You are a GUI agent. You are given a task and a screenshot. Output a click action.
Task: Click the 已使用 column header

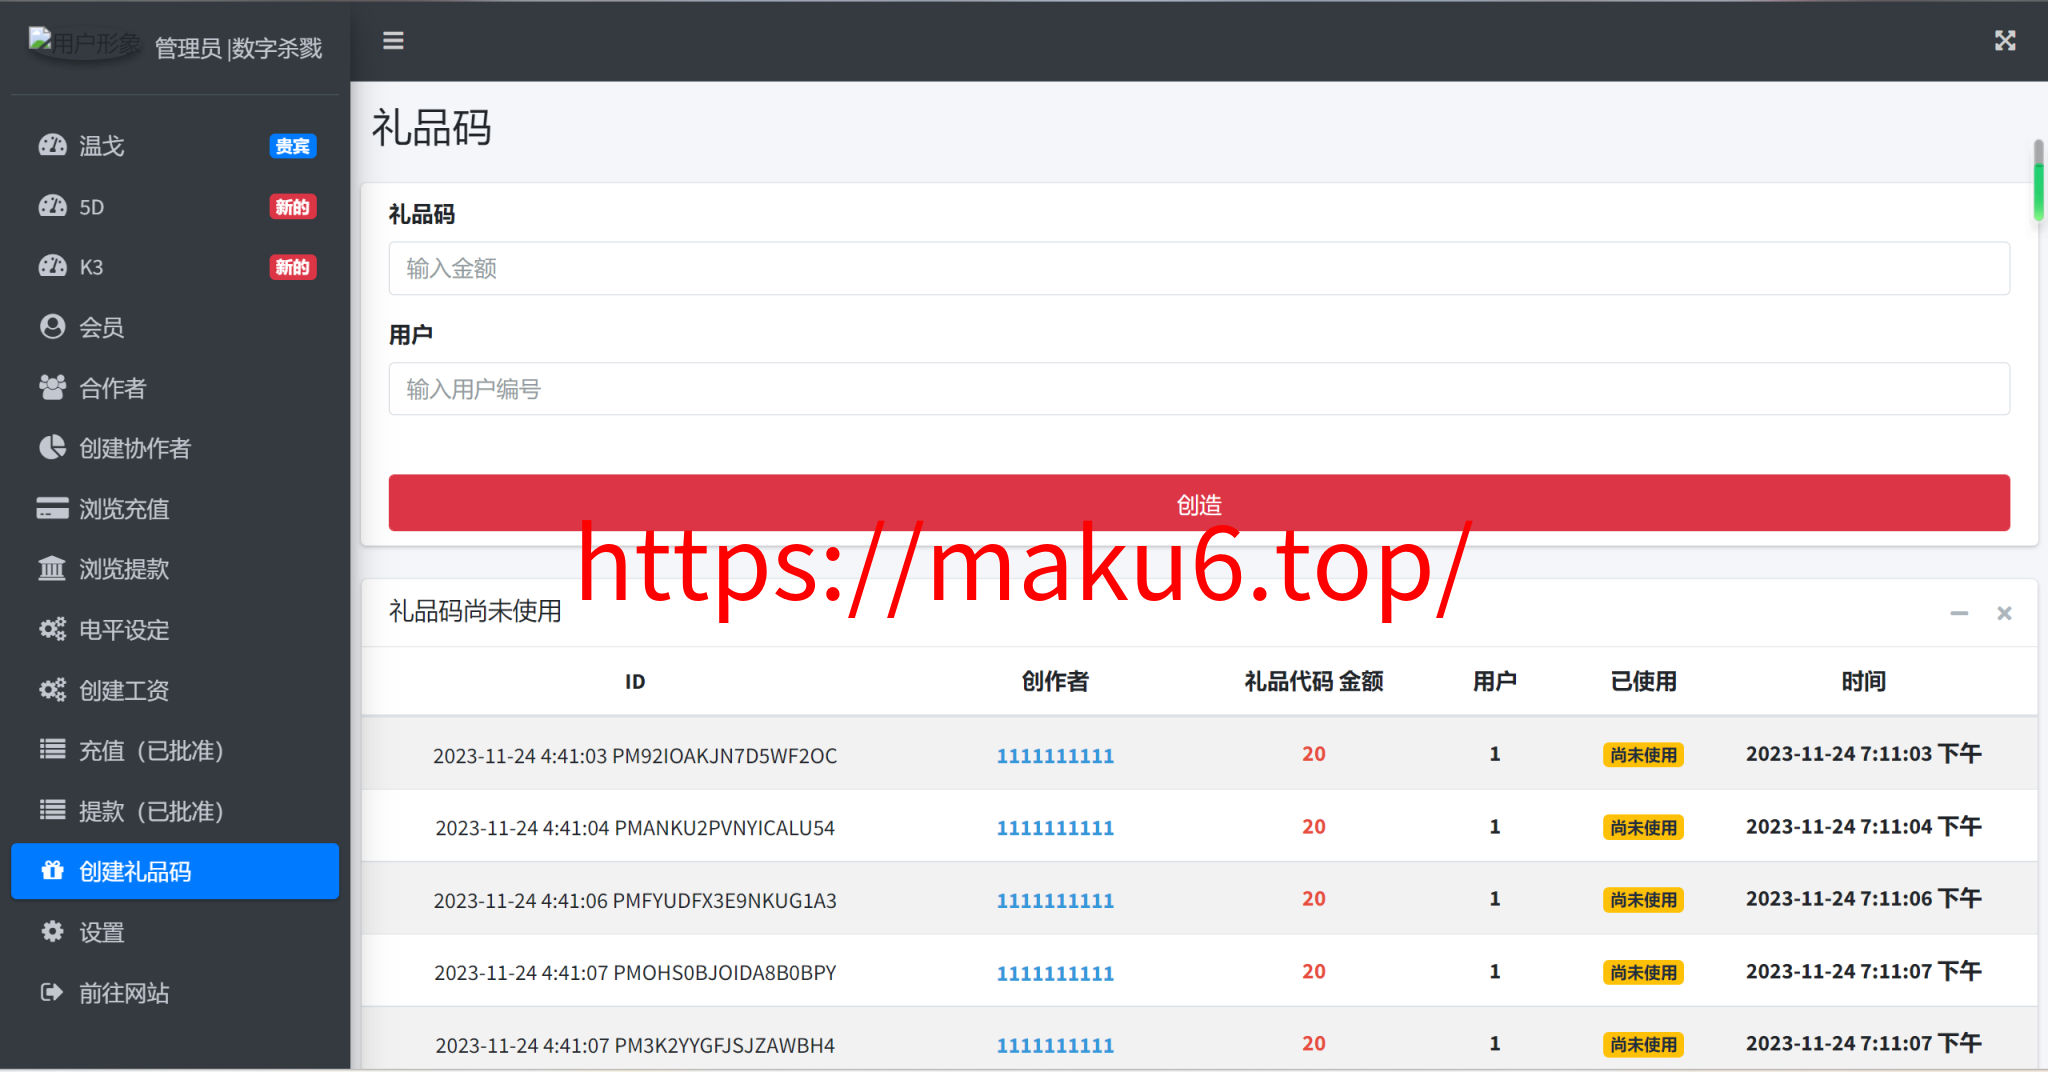1643,681
